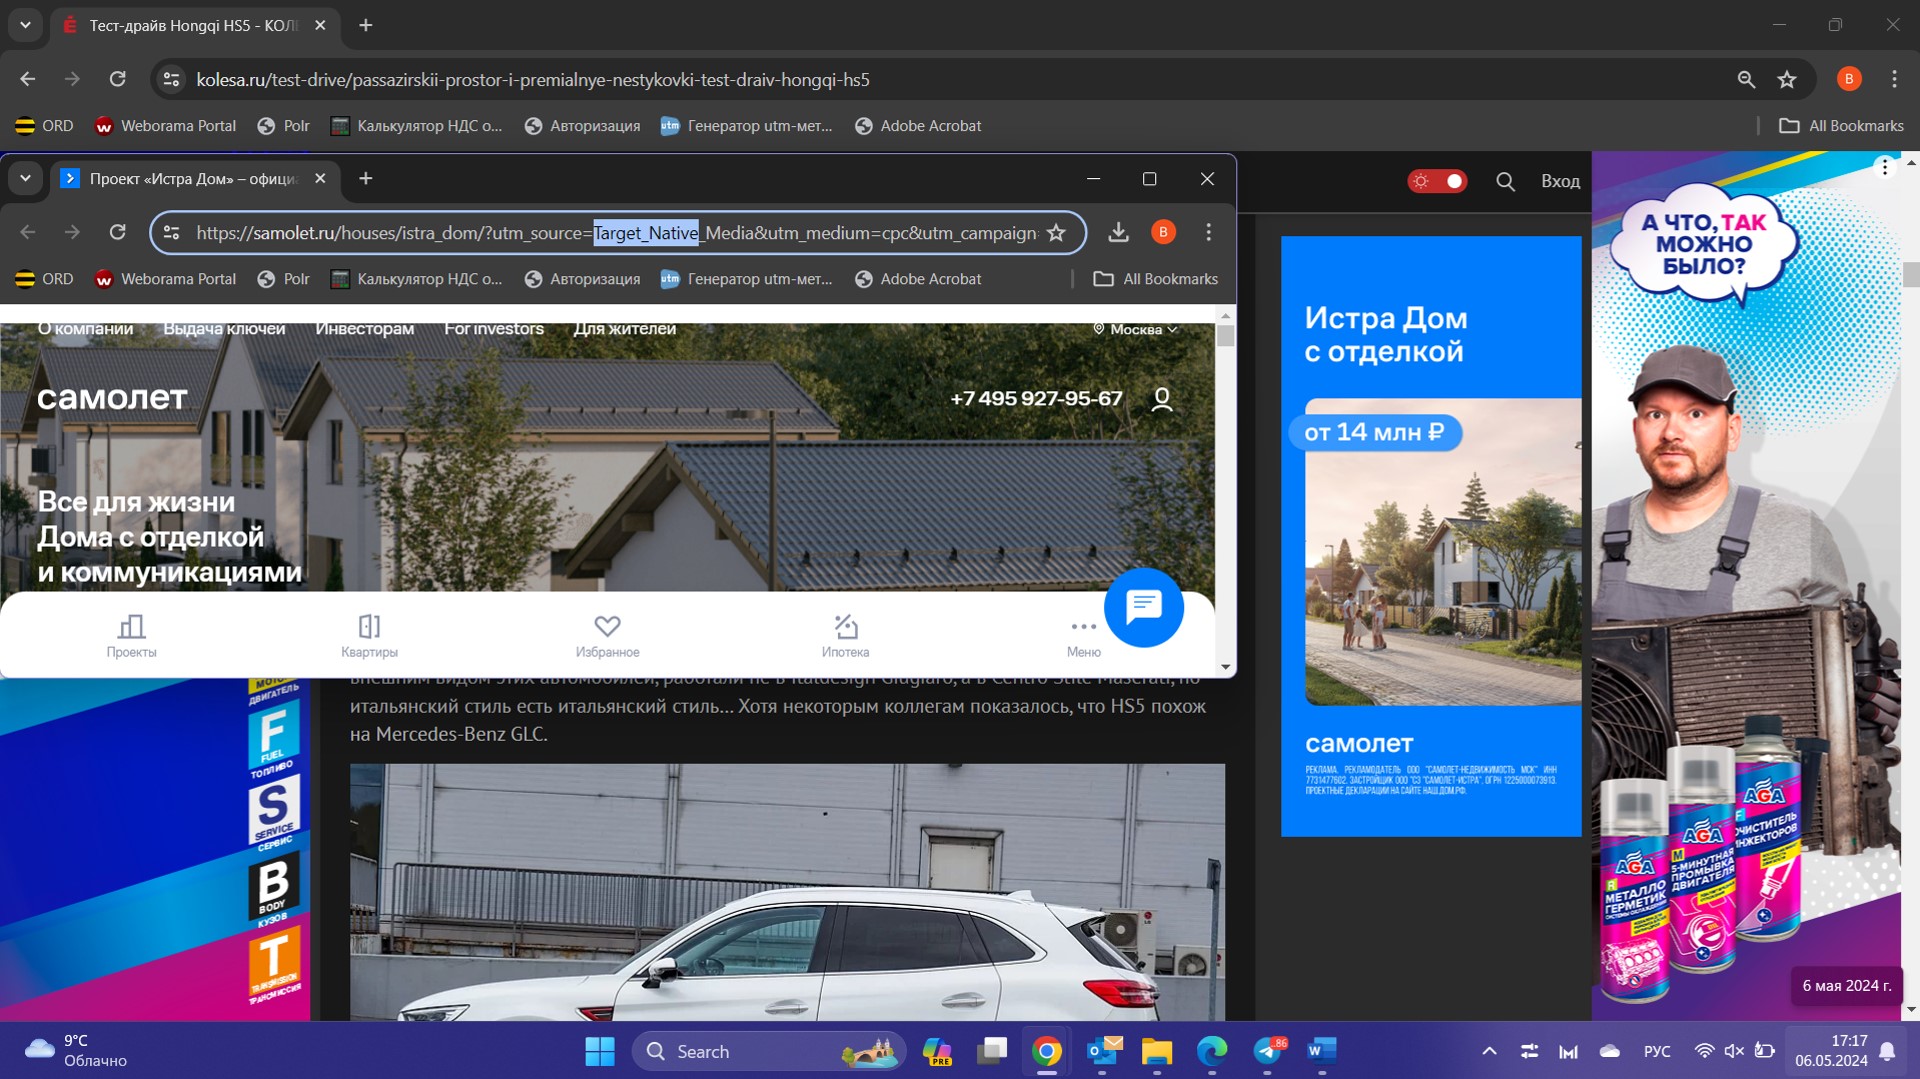Click the Вход login link on kolesa.ru

tap(1560, 181)
